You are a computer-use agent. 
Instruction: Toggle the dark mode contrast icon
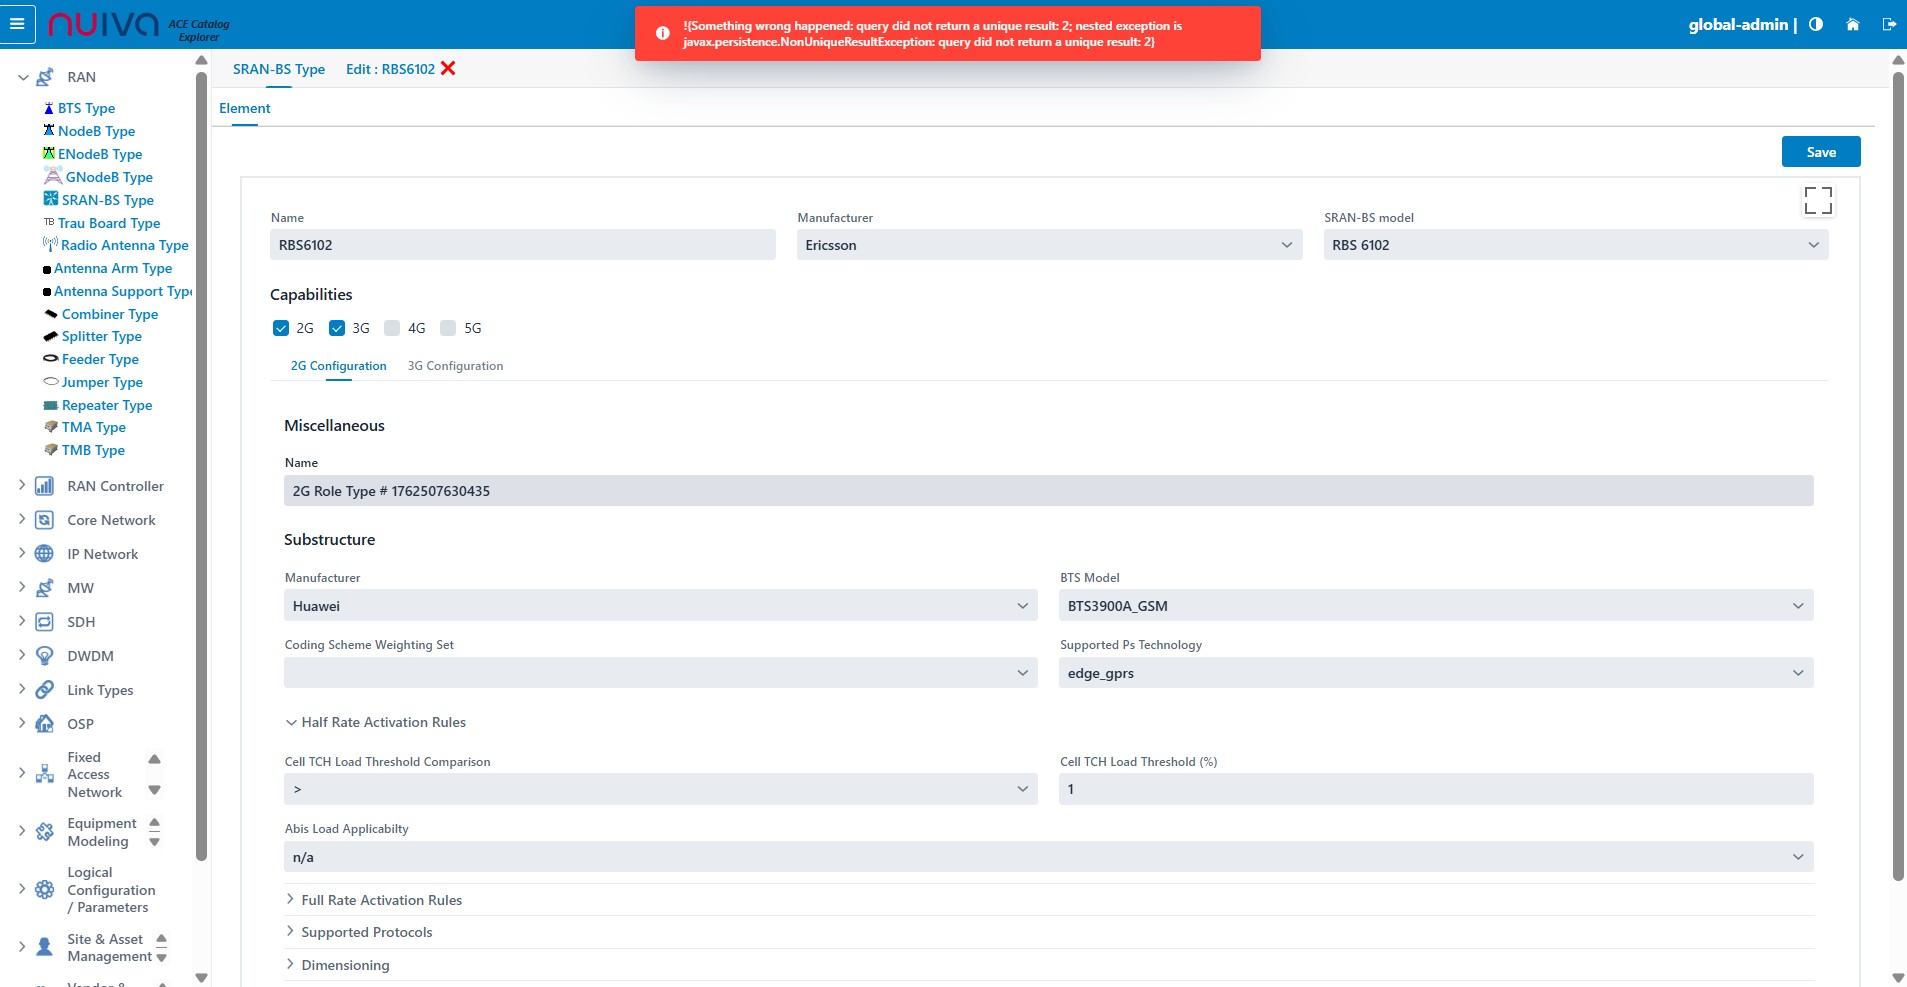(1816, 24)
